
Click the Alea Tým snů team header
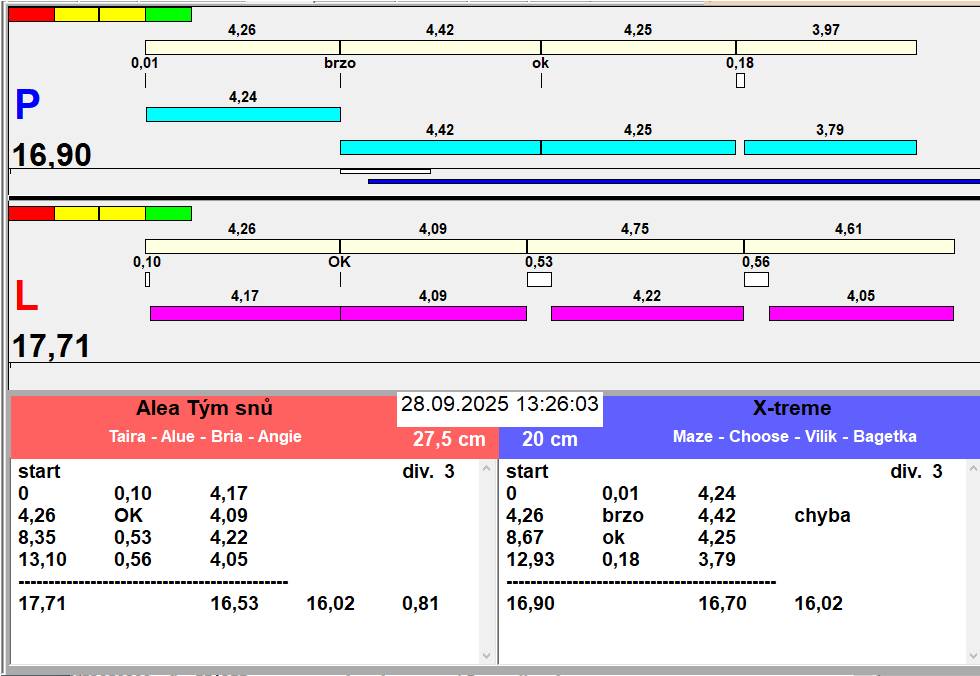pyautogui.click(x=204, y=408)
